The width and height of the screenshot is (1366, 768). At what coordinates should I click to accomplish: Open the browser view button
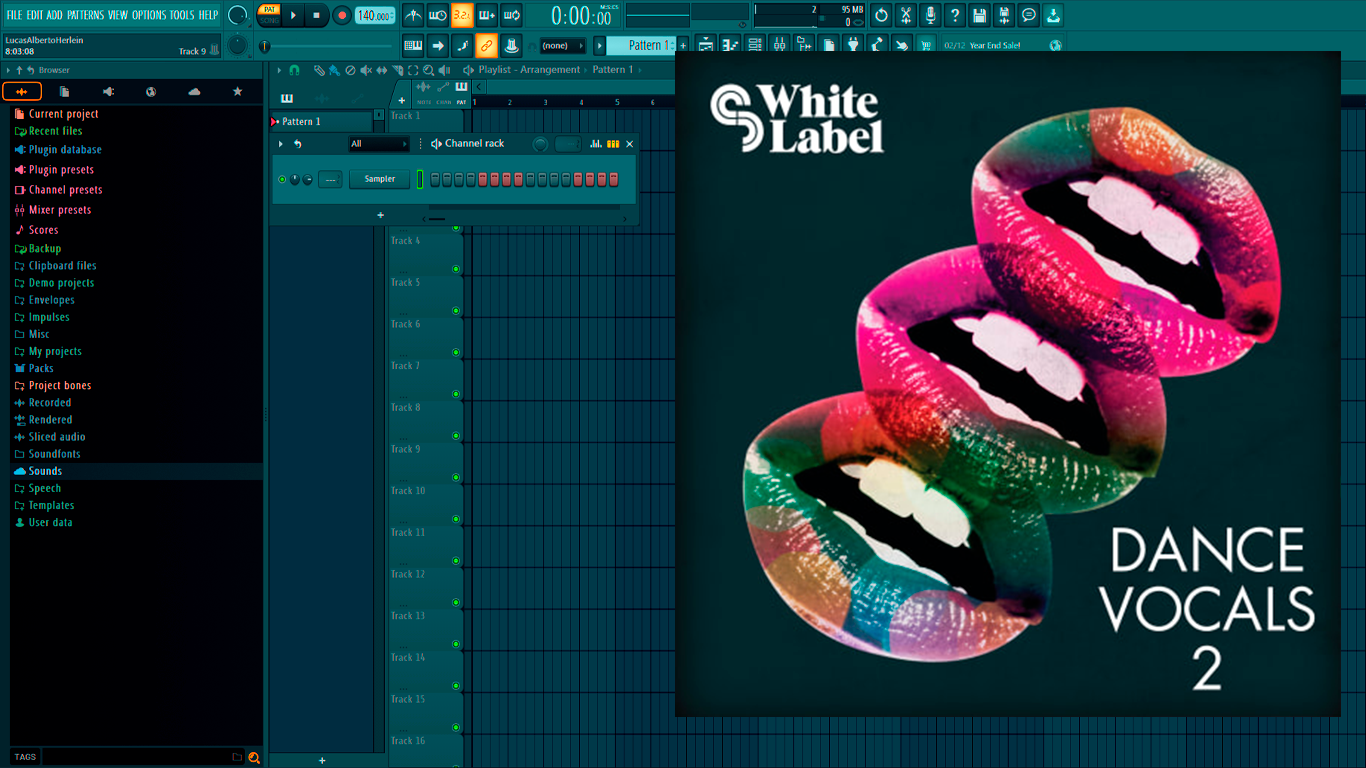(x=804, y=45)
